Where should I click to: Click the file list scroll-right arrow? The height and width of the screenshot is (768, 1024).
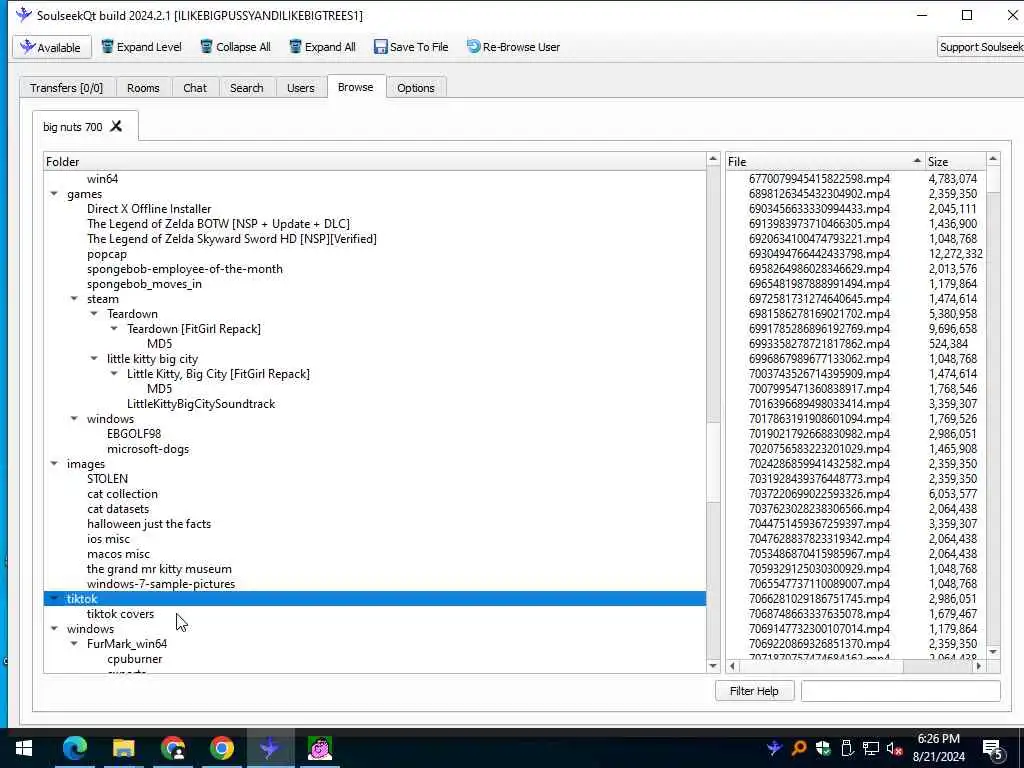pyautogui.click(x=978, y=666)
